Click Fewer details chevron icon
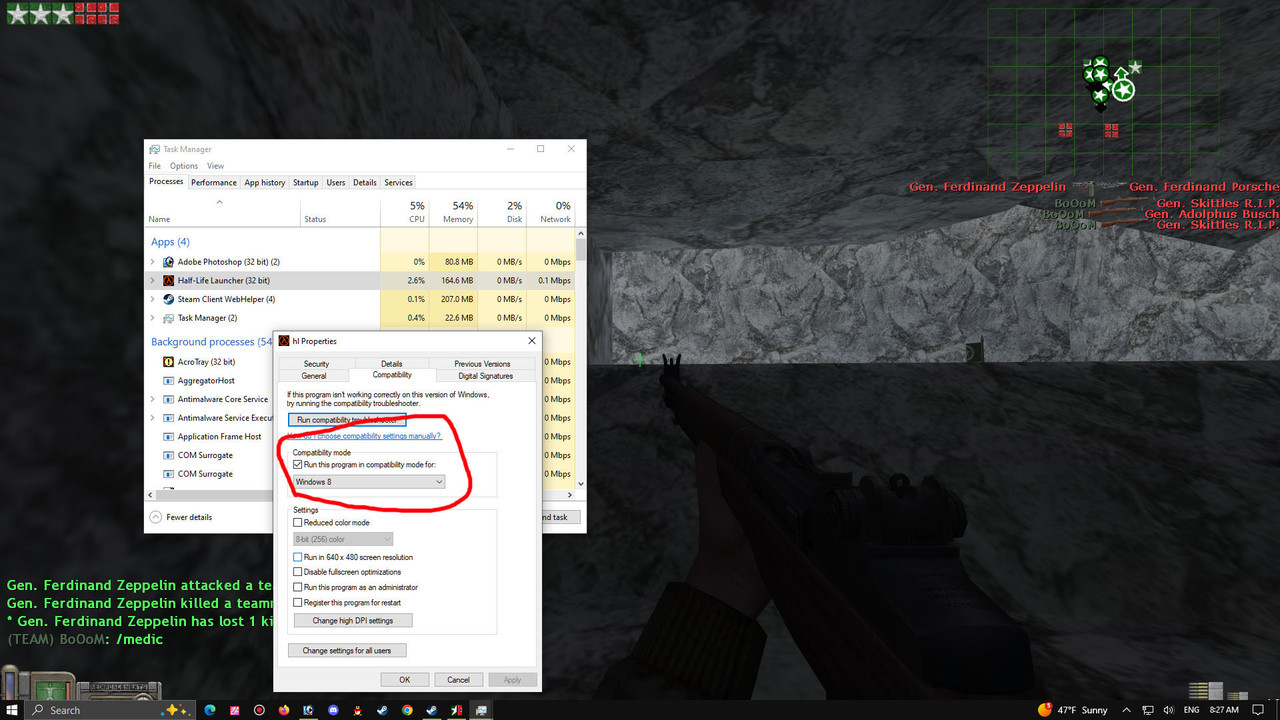This screenshot has height=720, width=1280. [x=155, y=517]
